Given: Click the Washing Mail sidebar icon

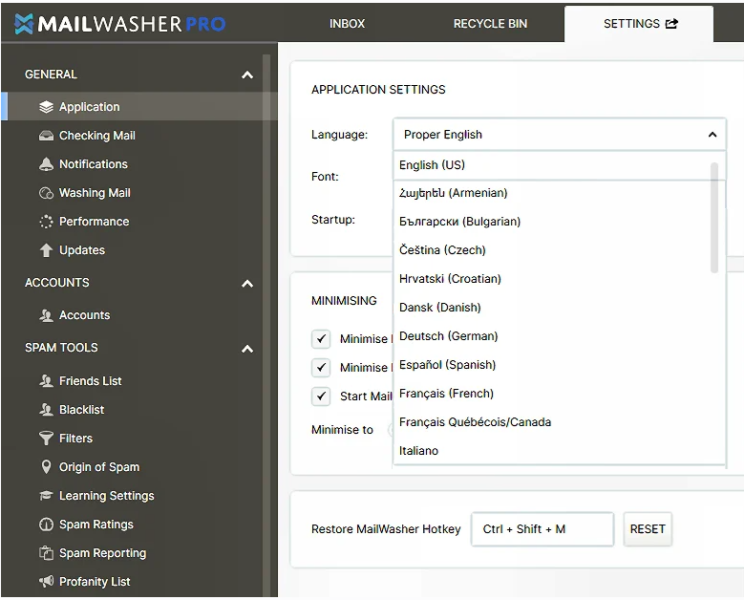Looking at the screenshot, I should [x=46, y=193].
